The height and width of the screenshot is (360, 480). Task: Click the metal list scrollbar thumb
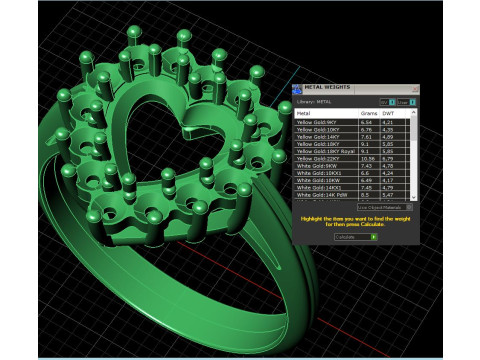414,128
